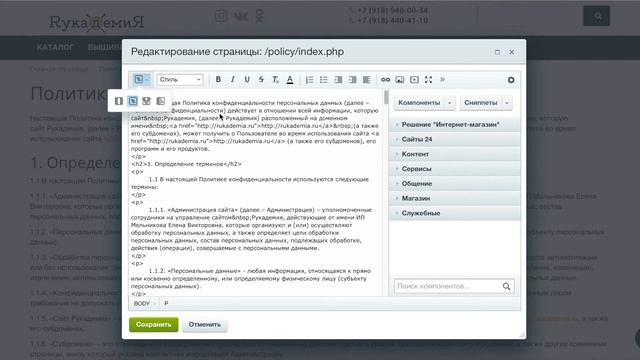Viewport: 640px width, 360px height.
Task: Open editor settings gear
Action: (511, 80)
